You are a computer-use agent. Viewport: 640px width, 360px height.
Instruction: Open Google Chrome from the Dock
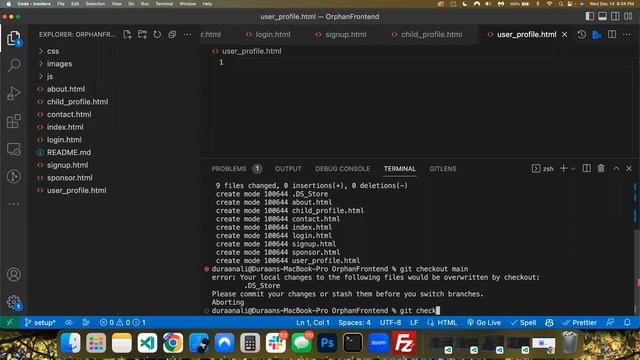pyautogui.click(x=173, y=343)
